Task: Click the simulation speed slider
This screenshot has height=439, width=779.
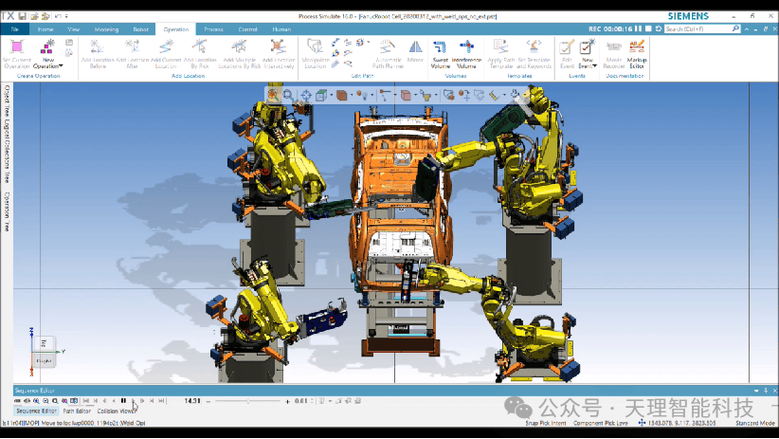Action: 248,401
